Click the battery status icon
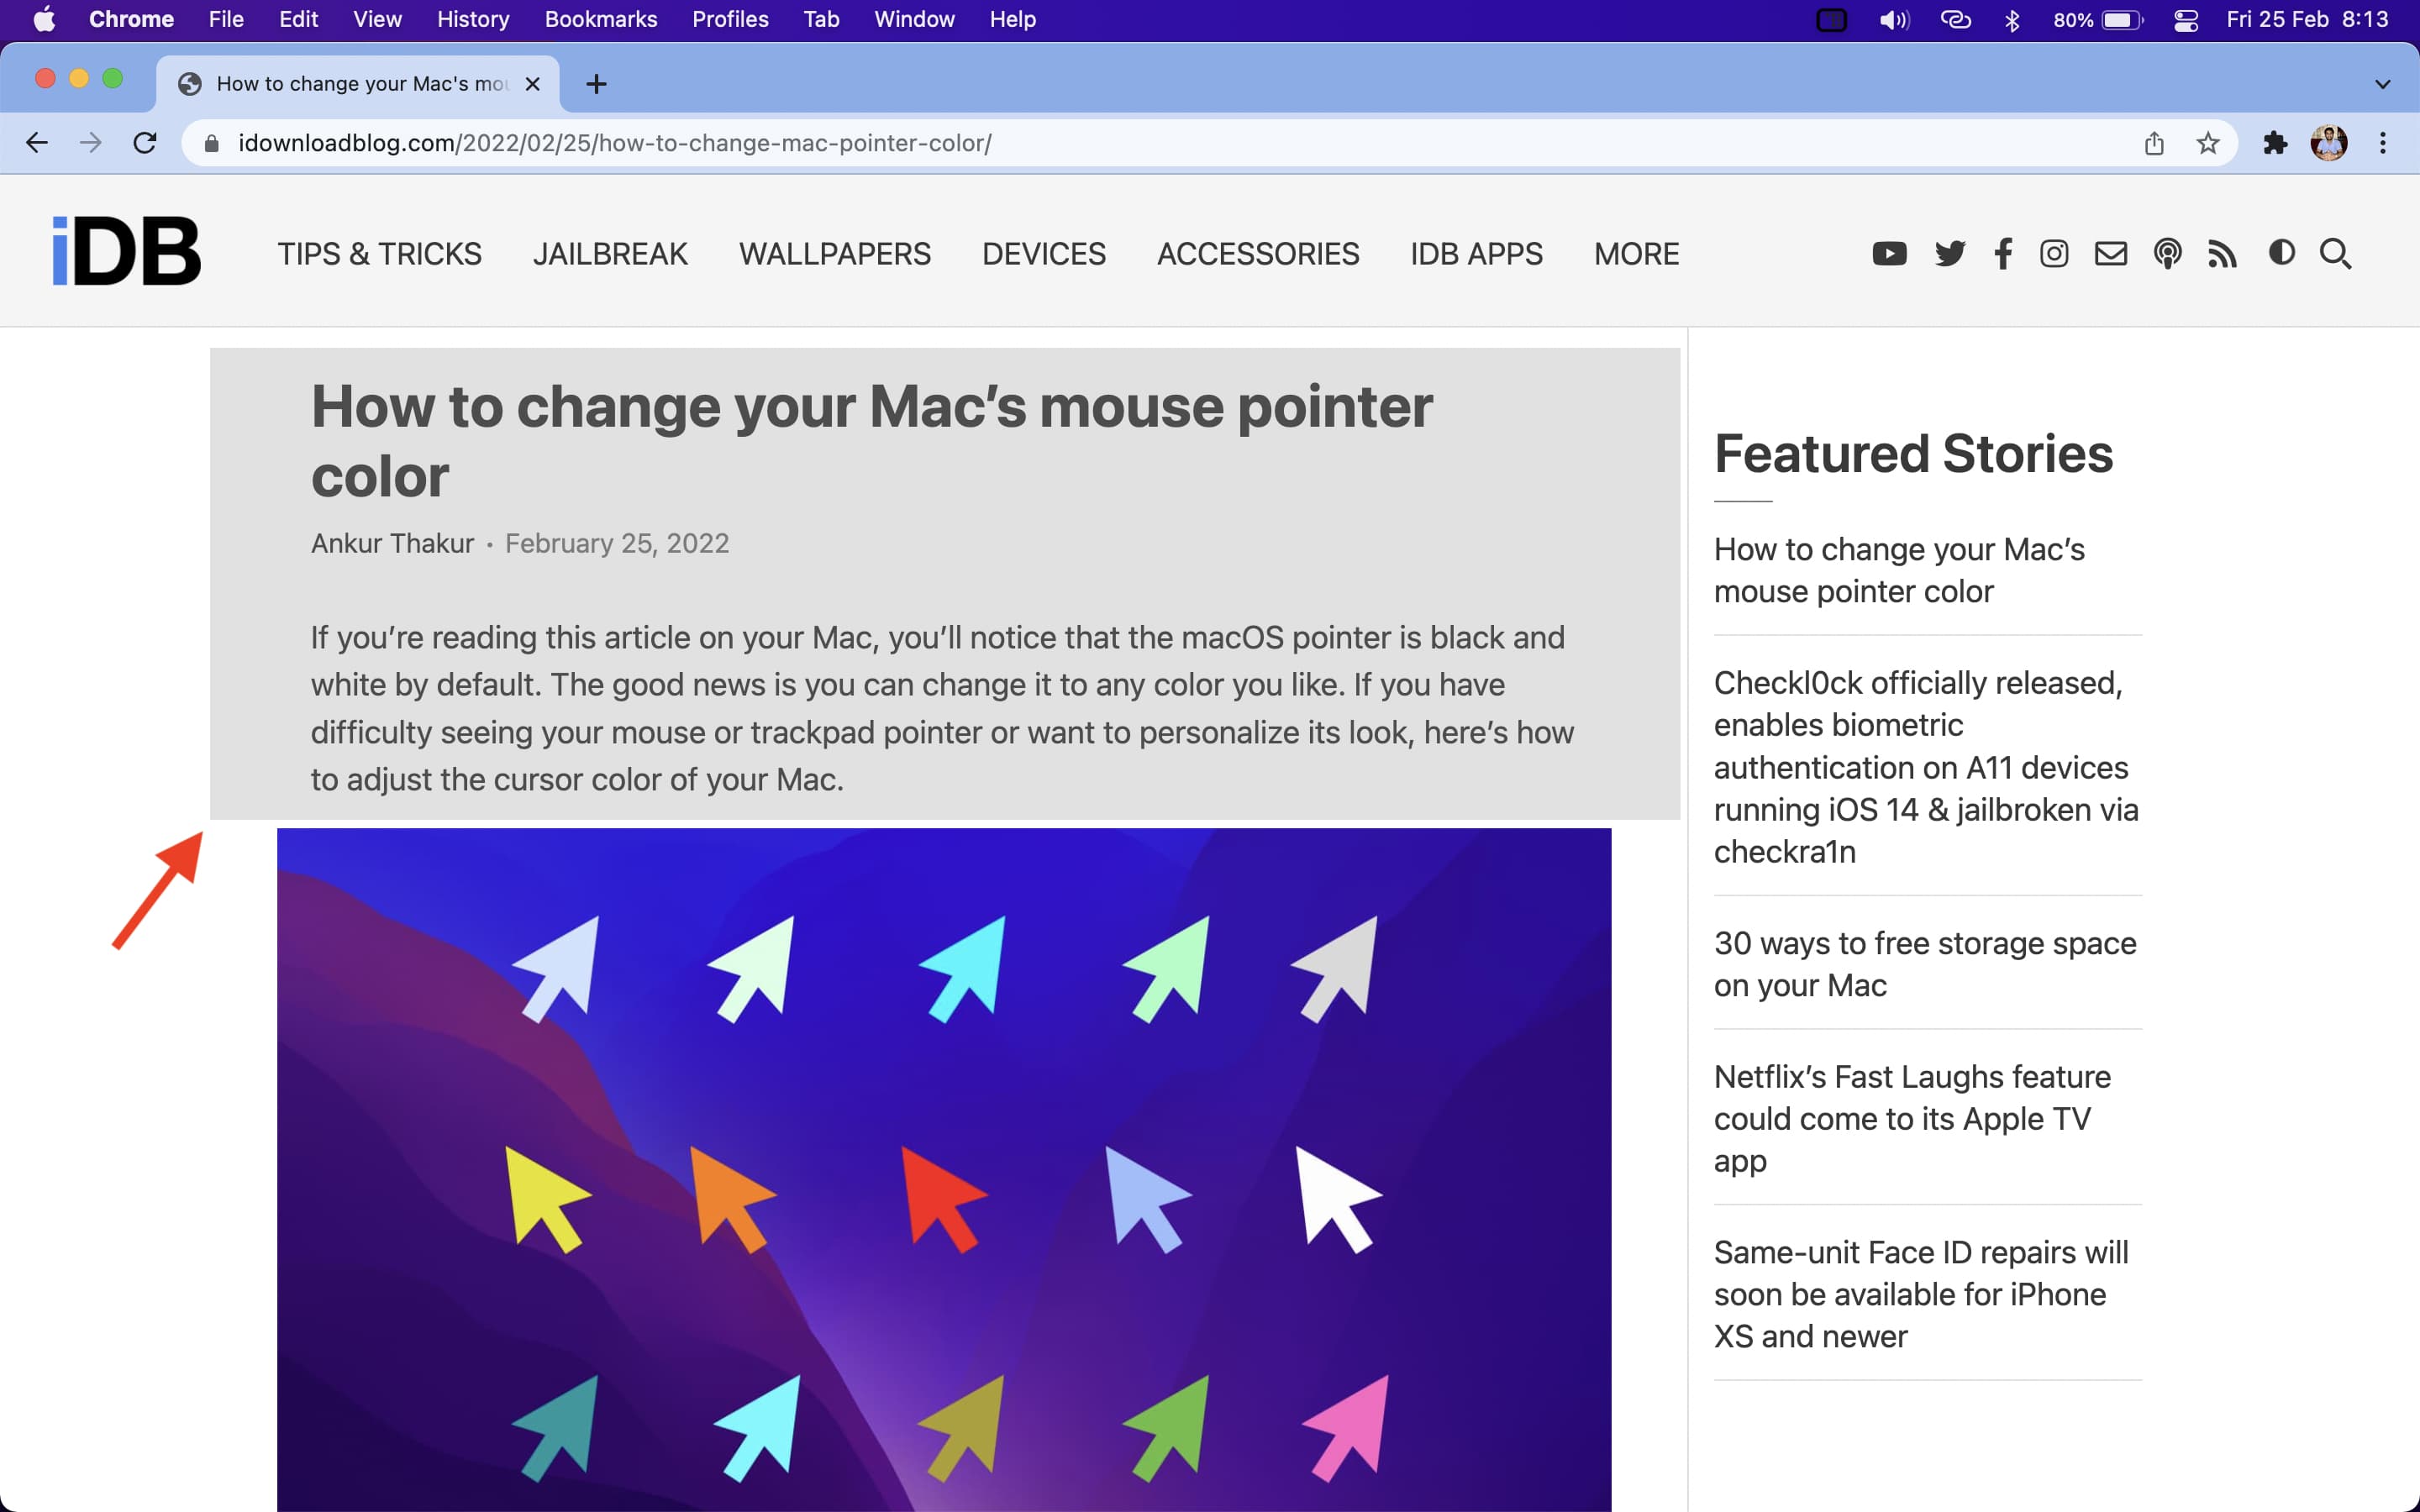2420x1512 pixels. pyautogui.click(x=2122, y=20)
